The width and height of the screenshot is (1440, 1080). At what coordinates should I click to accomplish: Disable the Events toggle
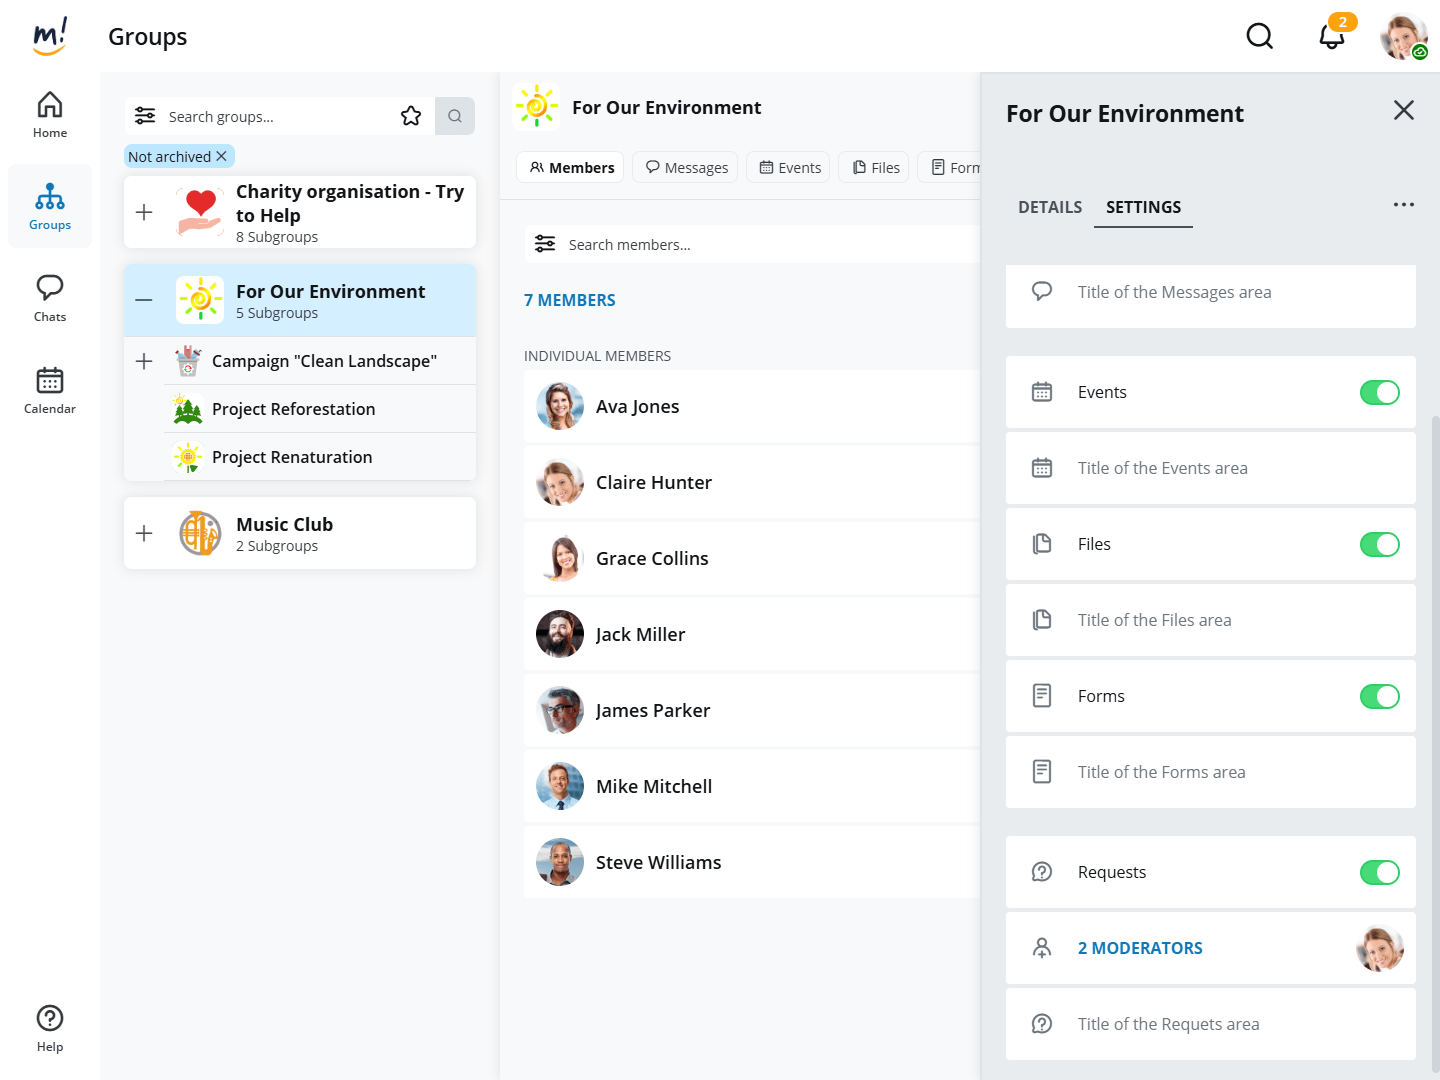pos(1379,393)
